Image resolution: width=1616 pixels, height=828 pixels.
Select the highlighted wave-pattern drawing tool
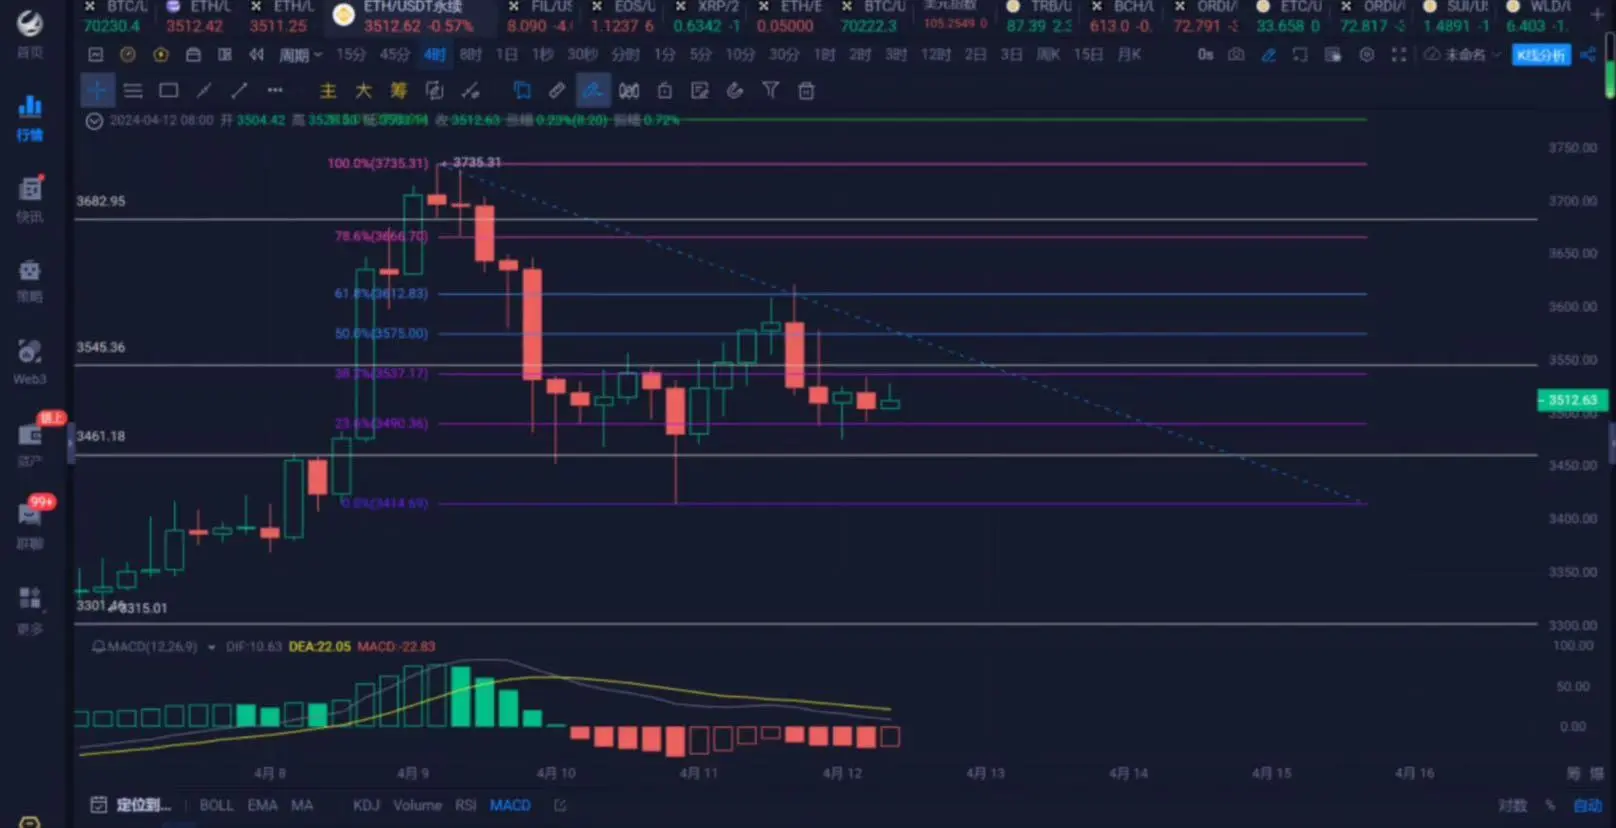[593, 91]
